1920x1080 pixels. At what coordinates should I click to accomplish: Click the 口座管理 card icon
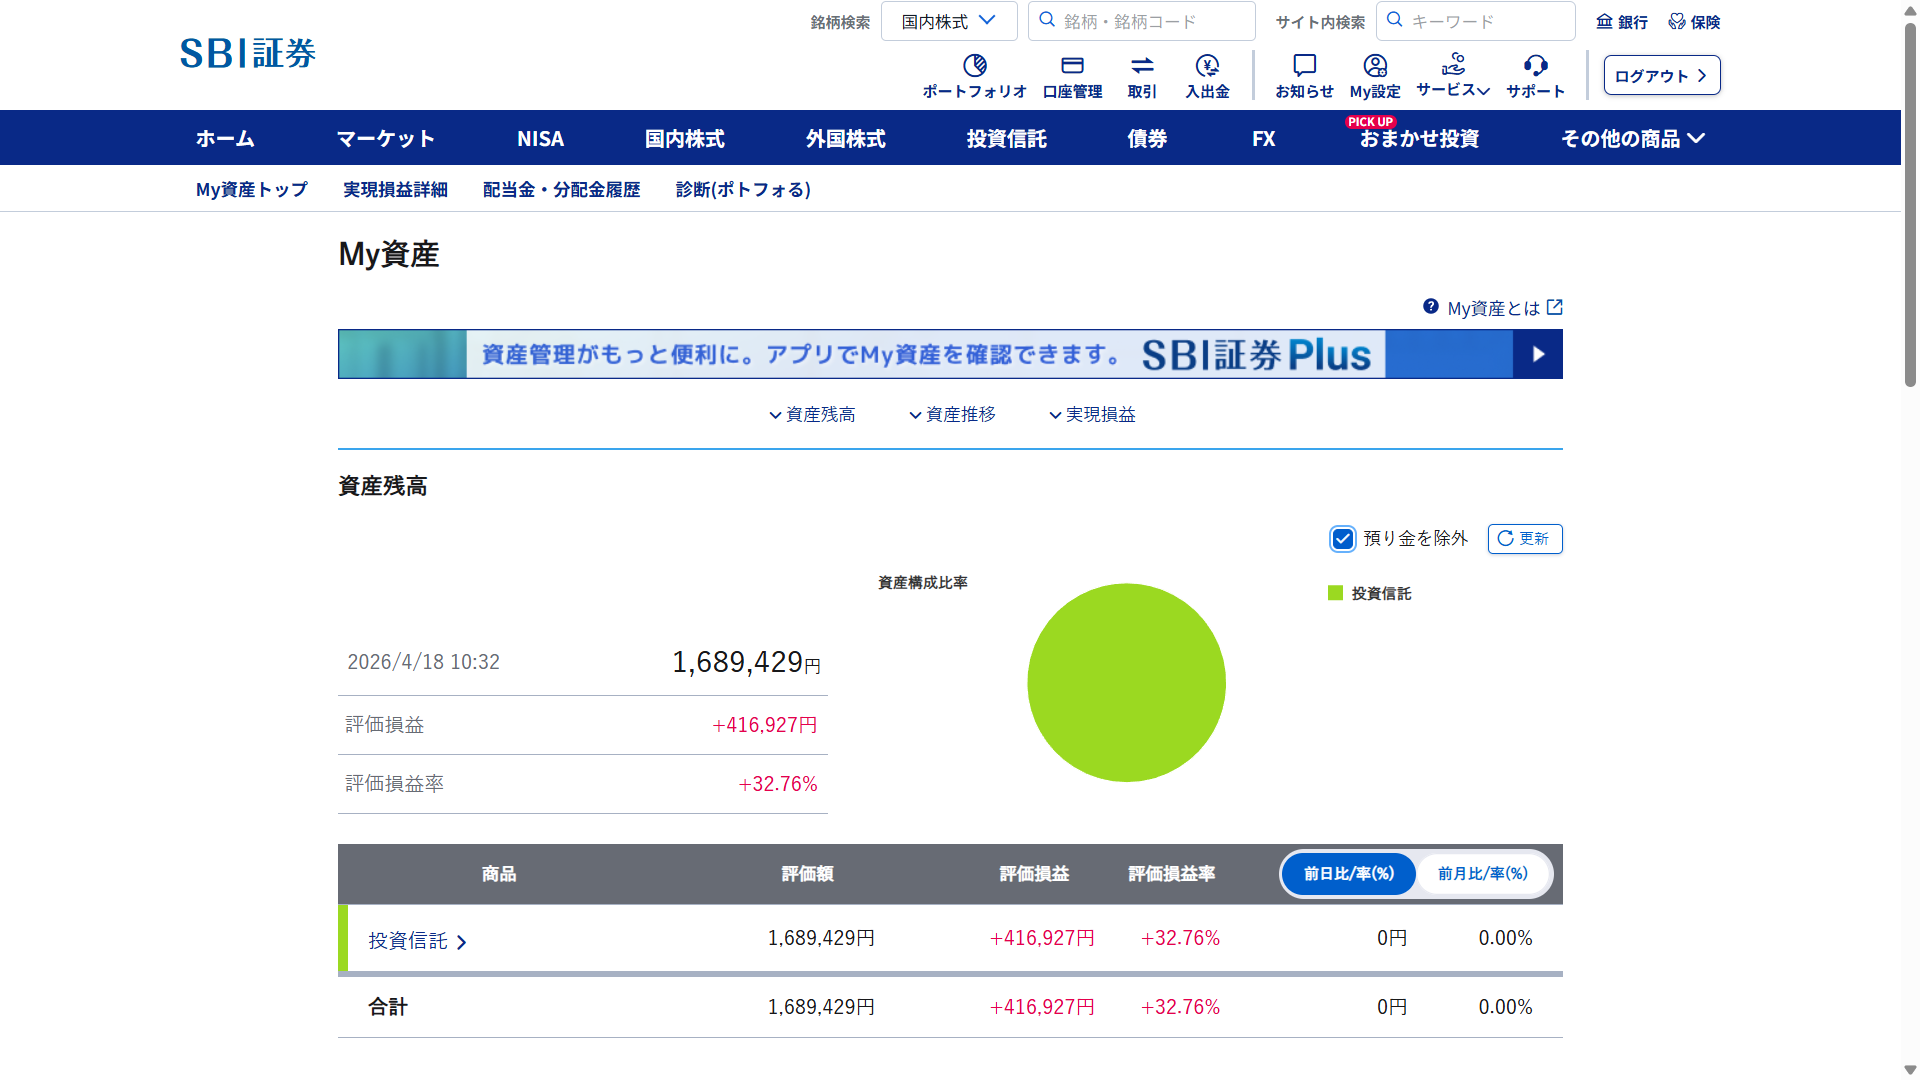point(1072,66)
